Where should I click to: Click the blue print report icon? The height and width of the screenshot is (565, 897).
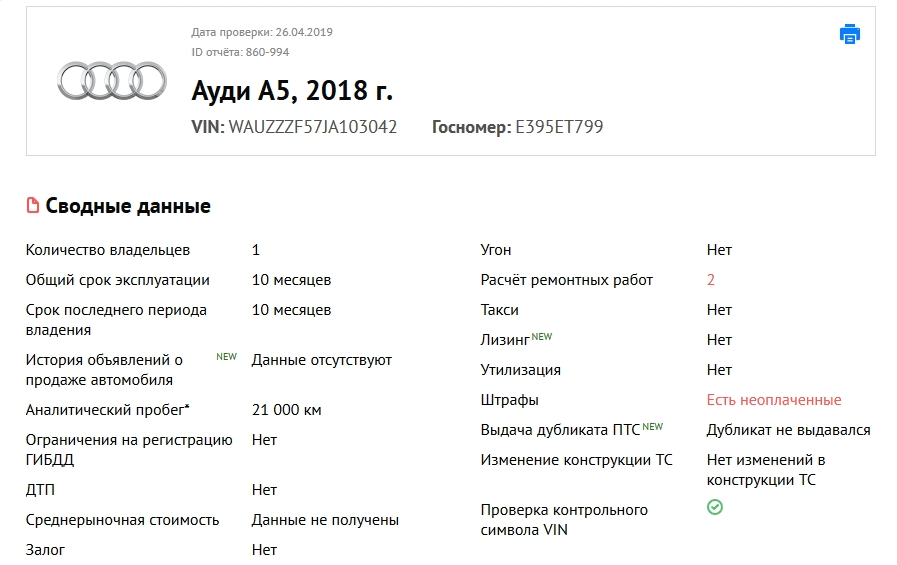(x=850, y=34)
